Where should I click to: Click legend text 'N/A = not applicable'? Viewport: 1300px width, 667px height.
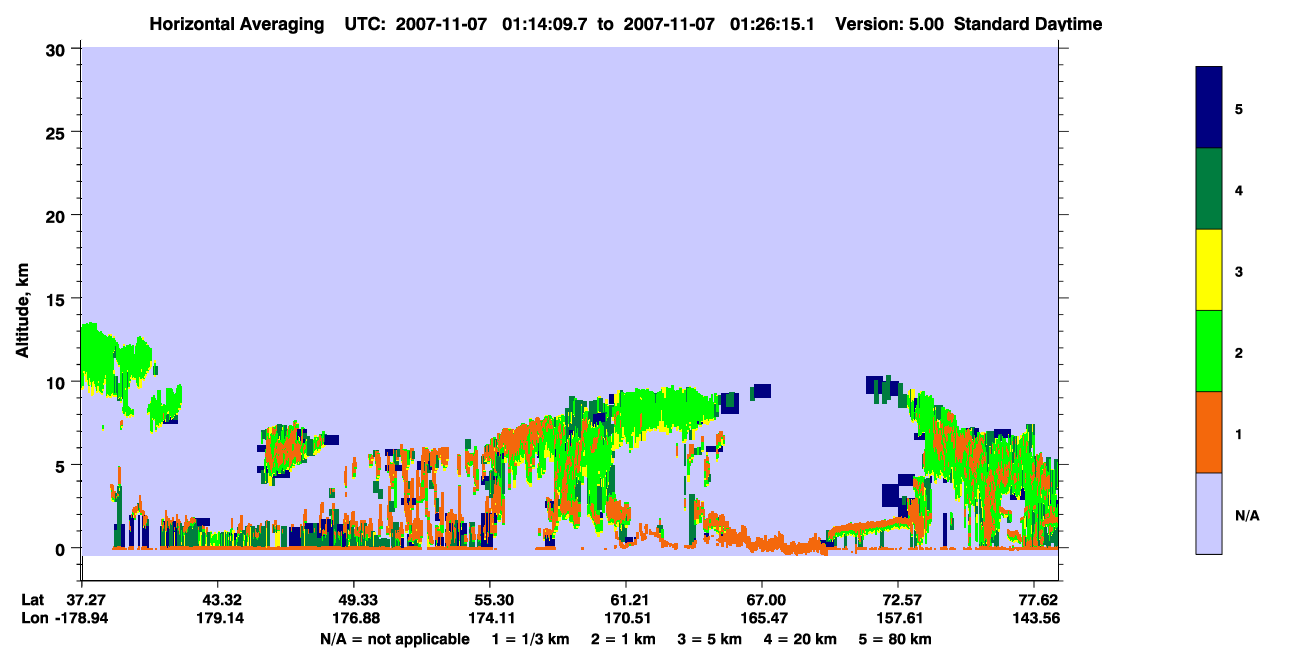(x=395, y=638)
